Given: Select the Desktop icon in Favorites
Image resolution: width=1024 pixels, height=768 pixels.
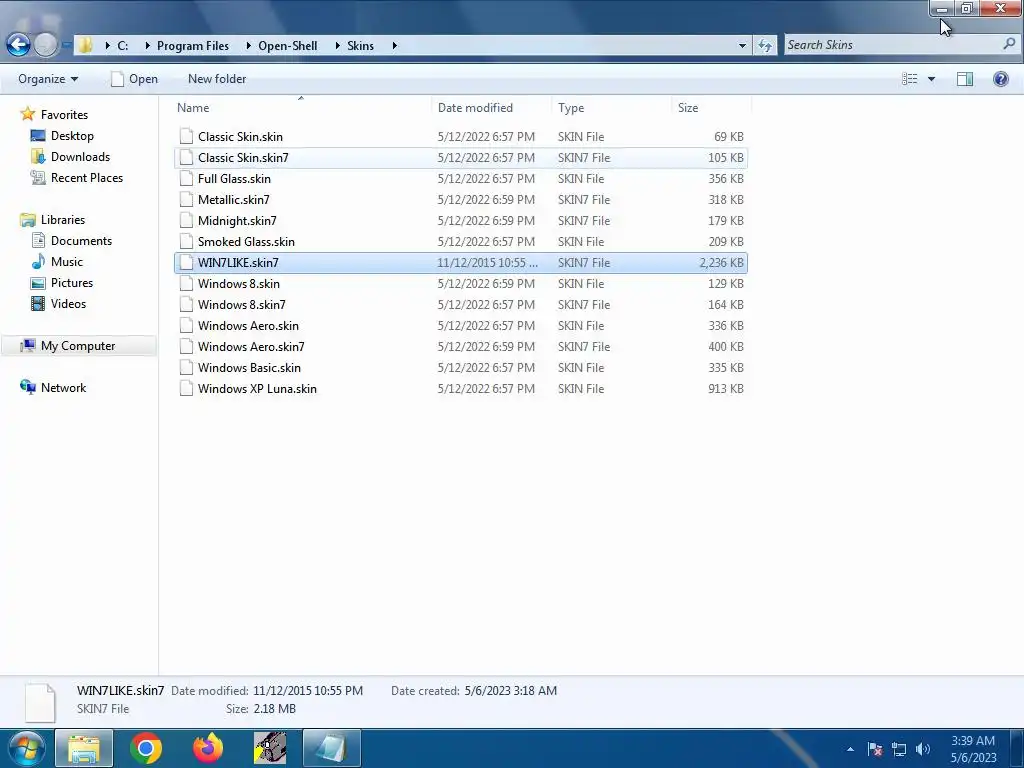Looking at the screenshot, I should pos(38,136).
